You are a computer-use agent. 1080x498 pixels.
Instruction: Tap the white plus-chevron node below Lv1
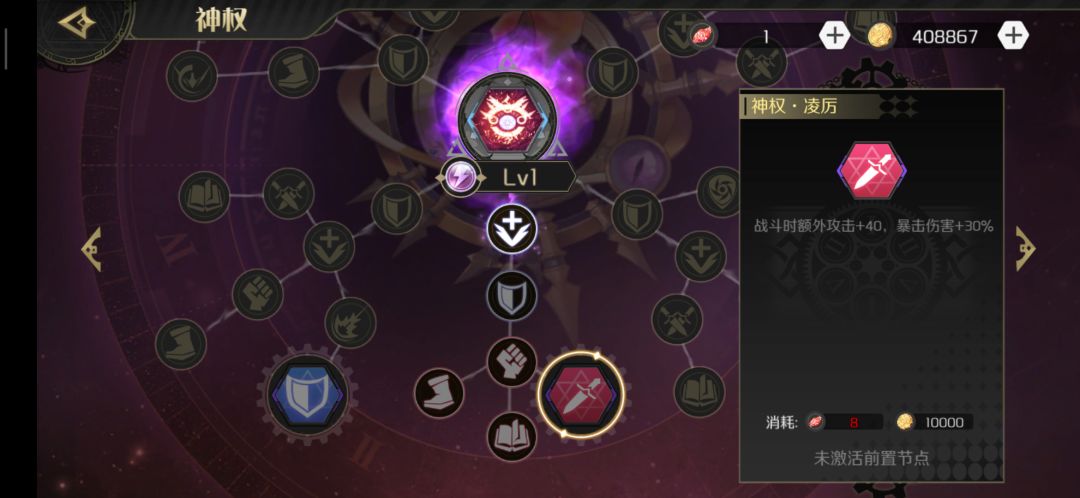(512, 230)
